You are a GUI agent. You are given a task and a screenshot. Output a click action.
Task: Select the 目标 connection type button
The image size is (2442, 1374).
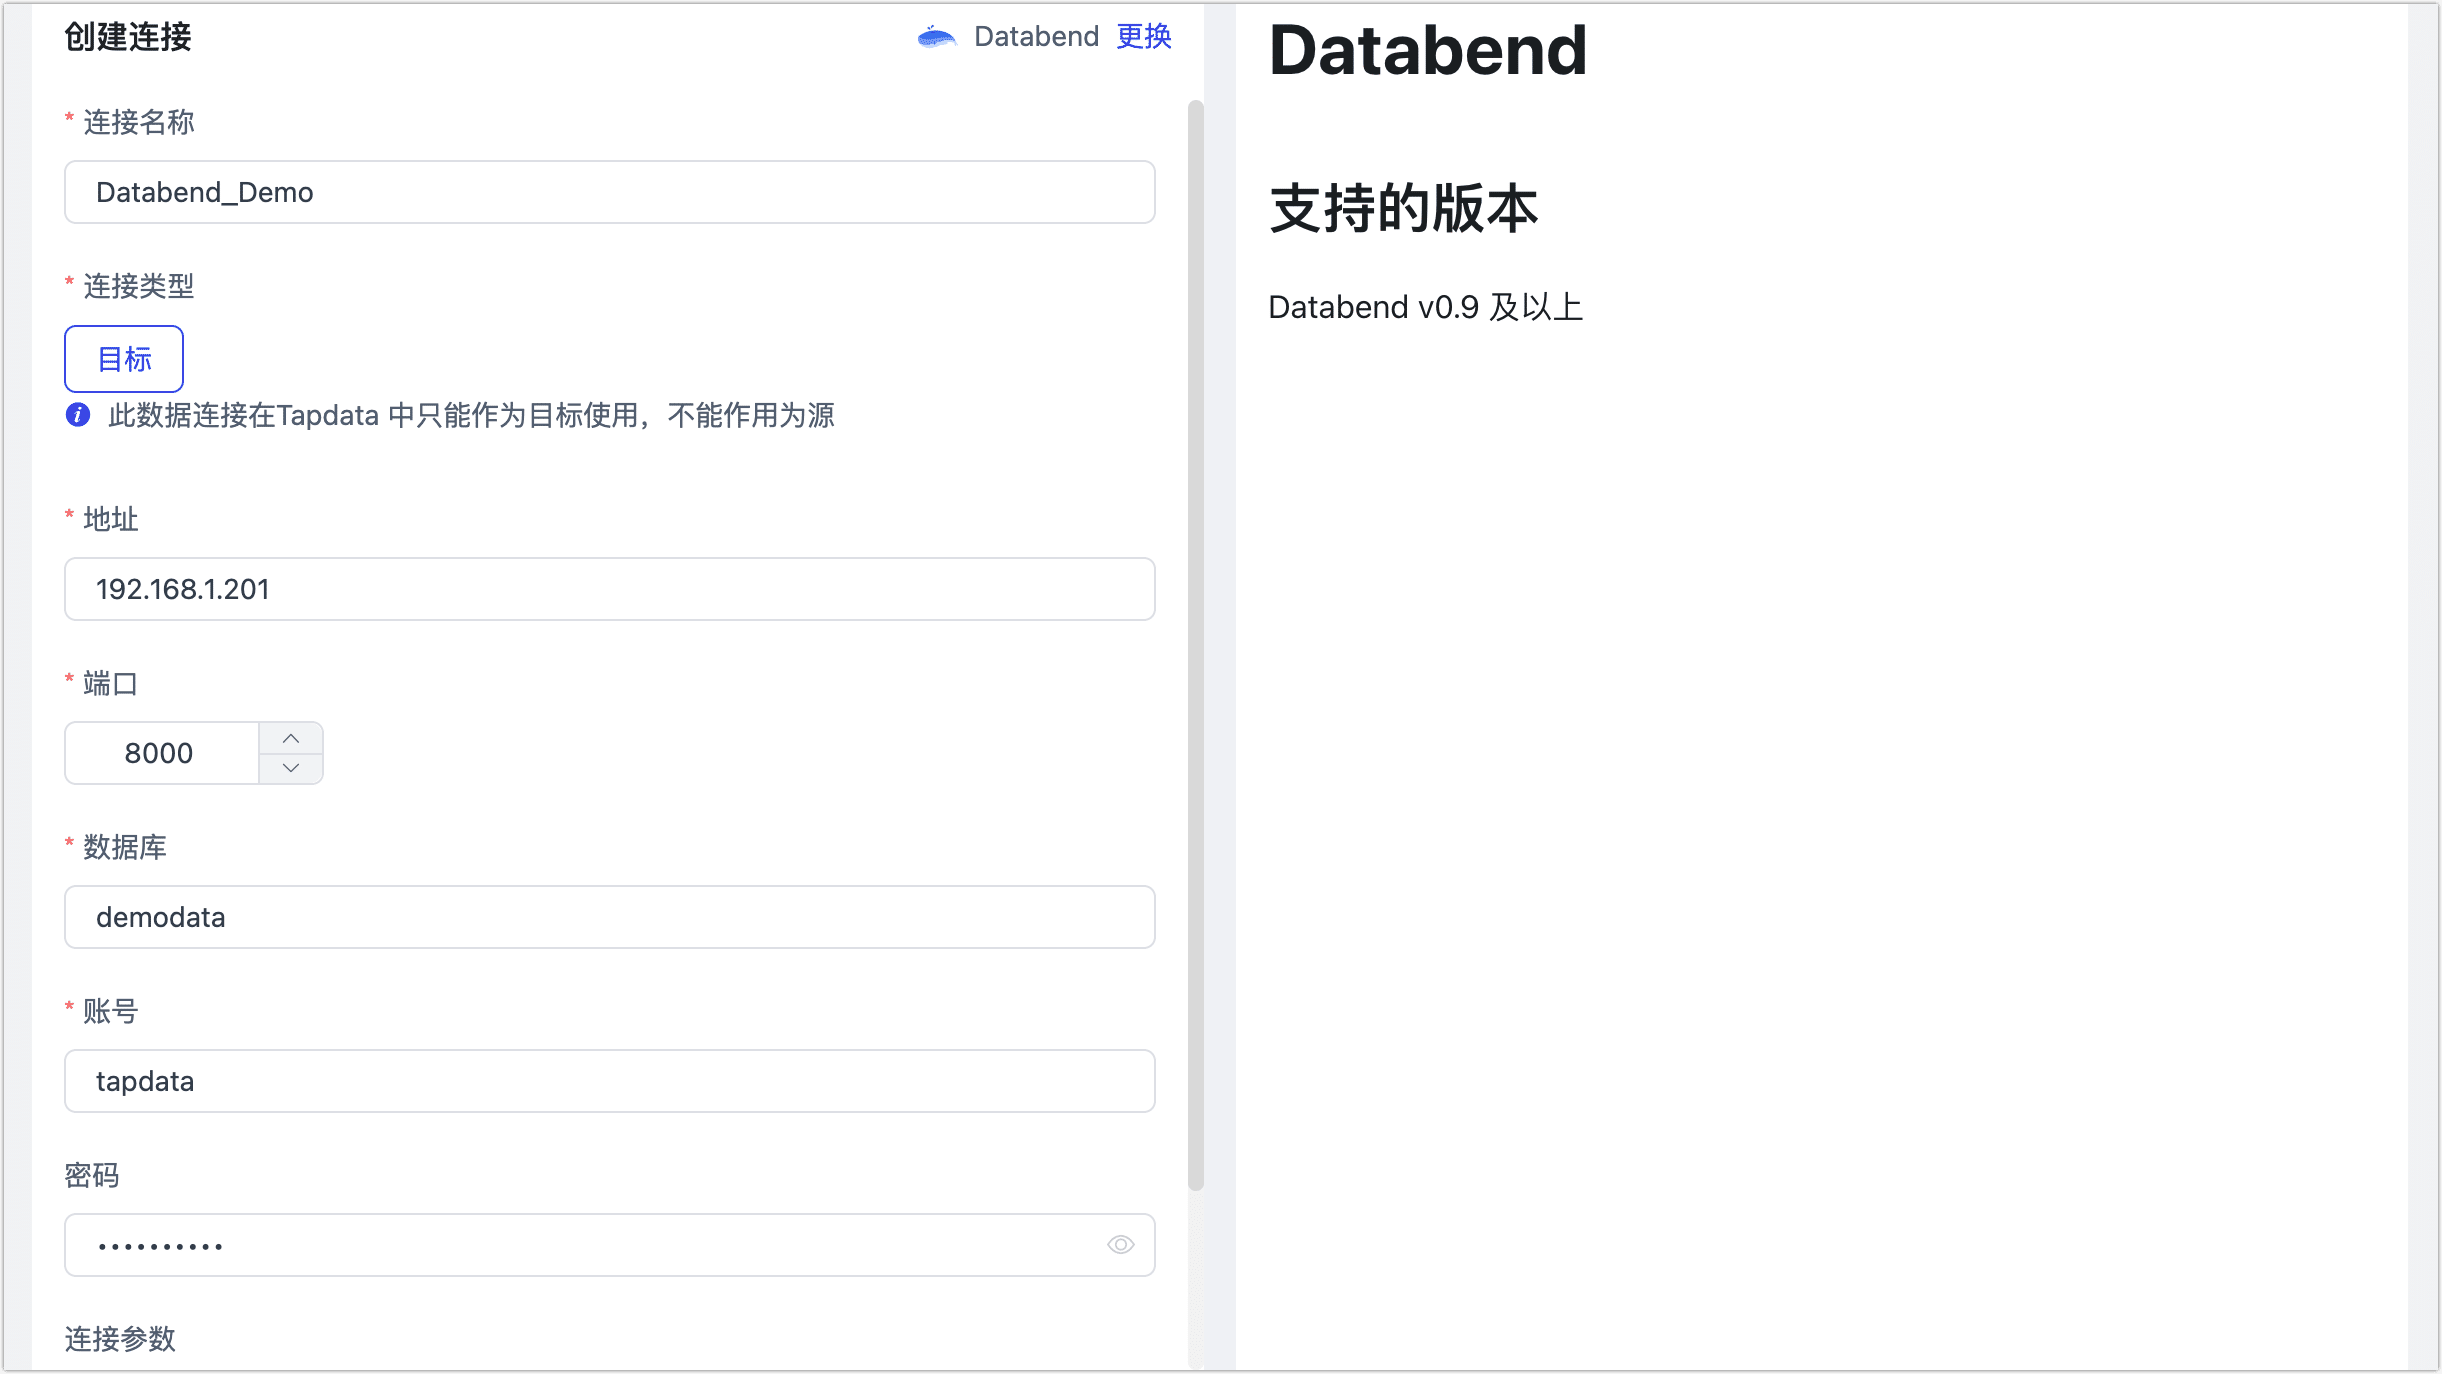124,358
